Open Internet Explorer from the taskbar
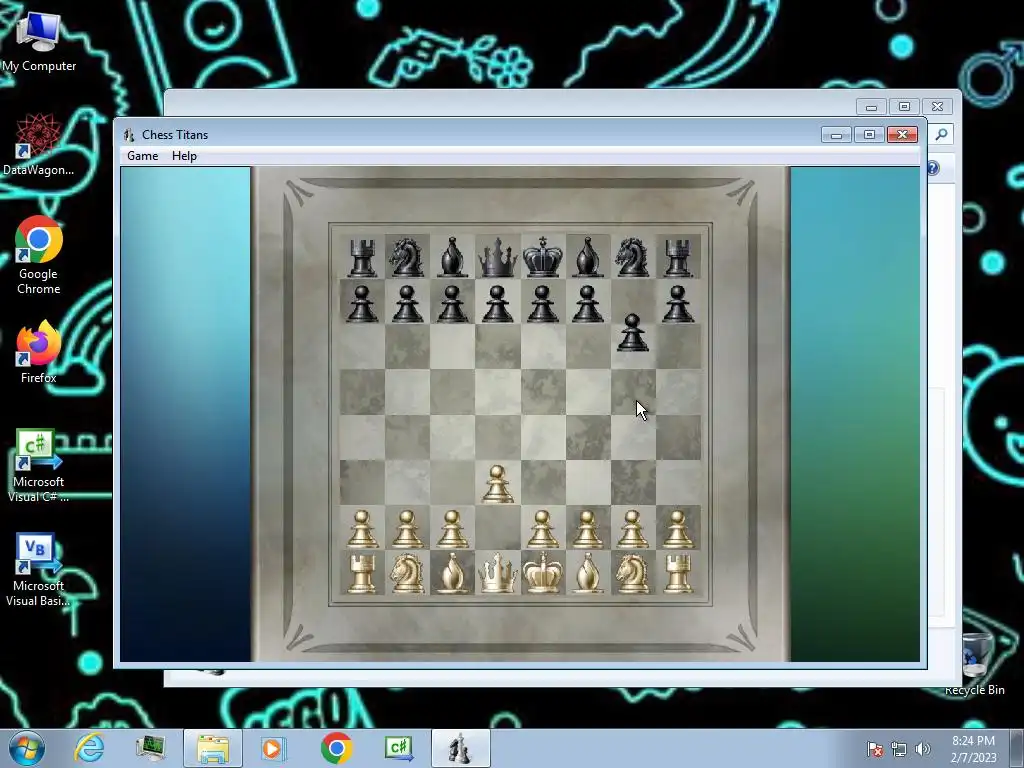 pyautogui.click(x=89, y=748)
